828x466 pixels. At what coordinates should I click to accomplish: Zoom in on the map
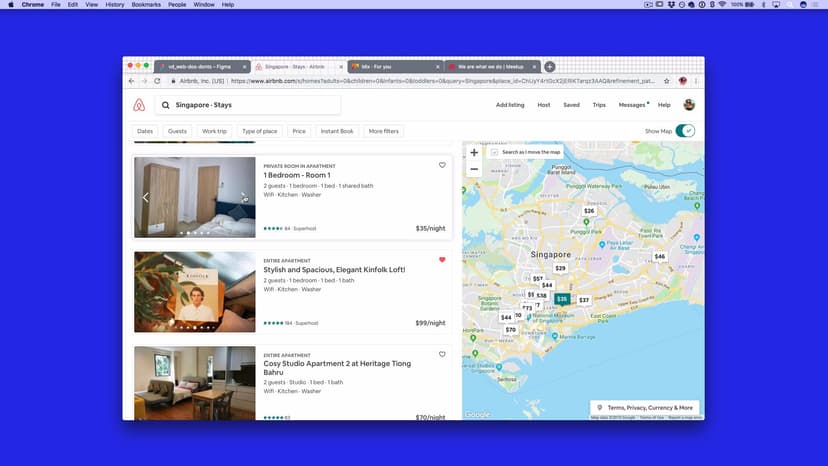(474, 153)
